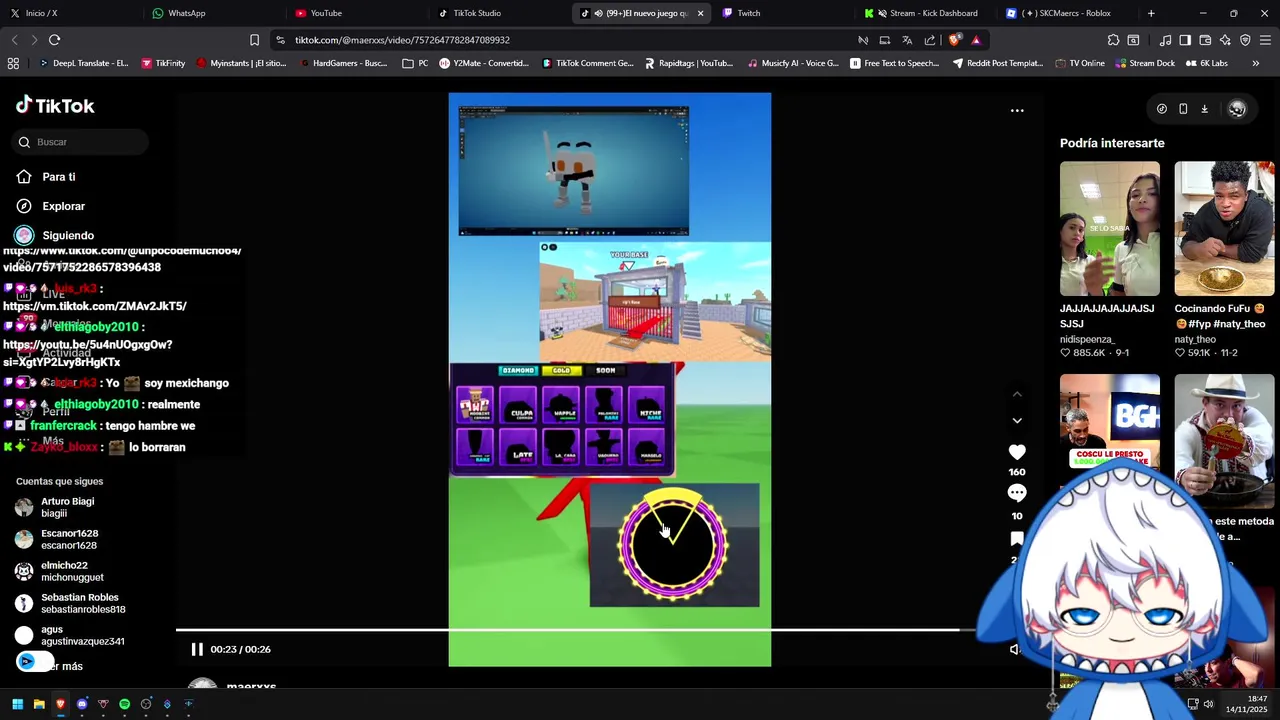The width and height of the screenshot is (1280, 720).
Task: Open the Arturo Biagi followed account
Action: pyautogui.click(x=68, y=507)
